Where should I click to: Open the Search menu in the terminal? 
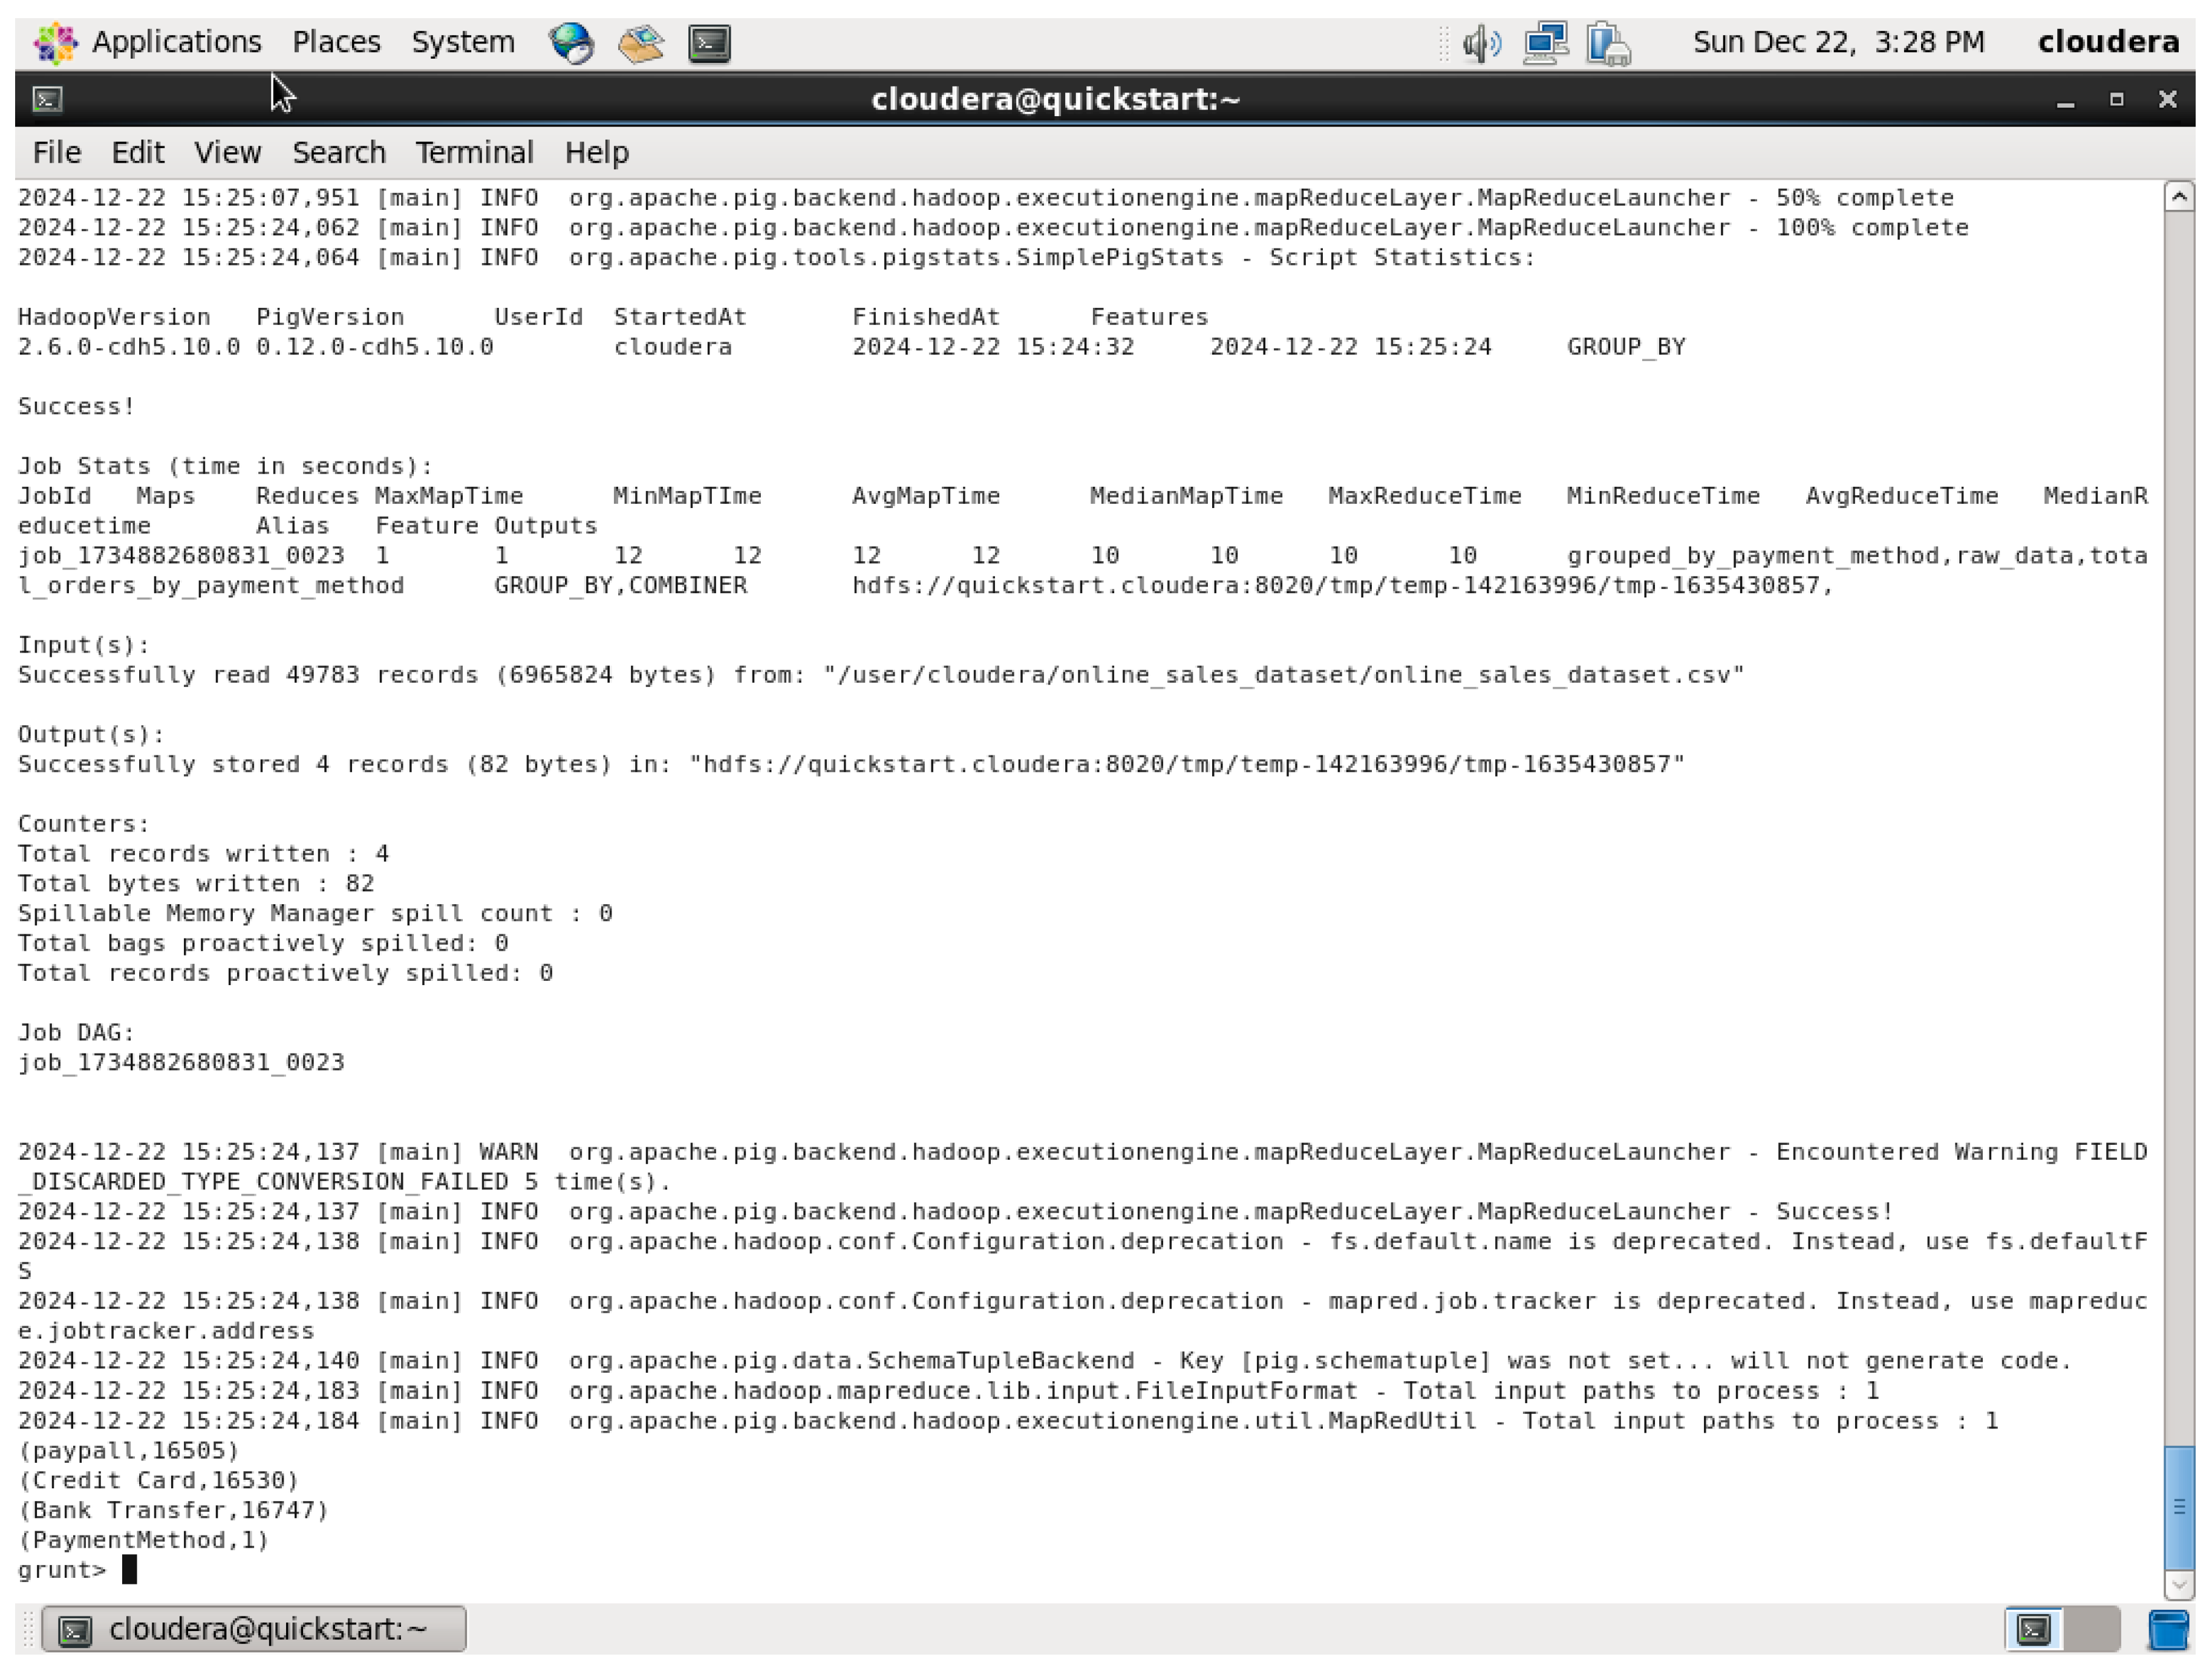click(339, 152)
